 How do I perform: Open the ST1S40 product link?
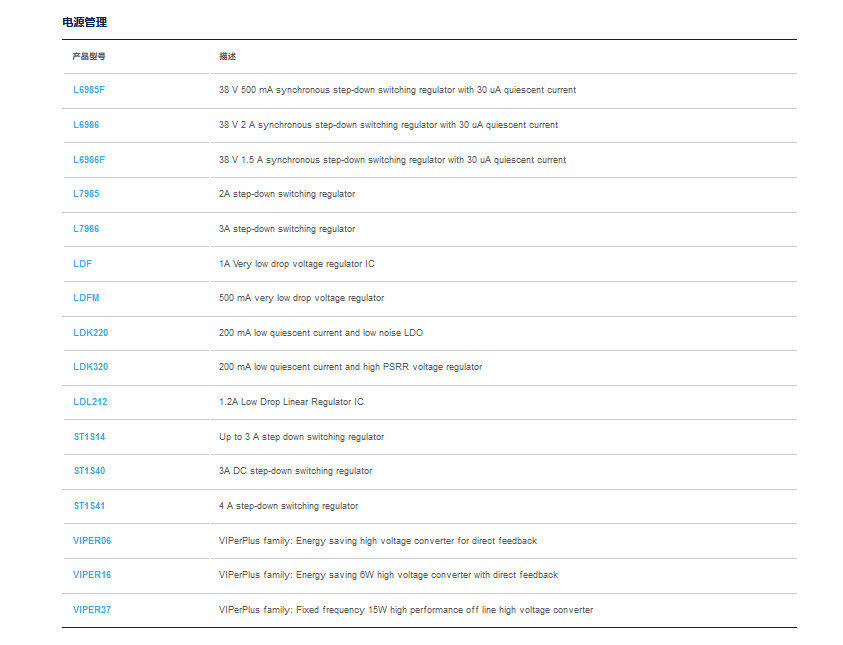point(89,471)
